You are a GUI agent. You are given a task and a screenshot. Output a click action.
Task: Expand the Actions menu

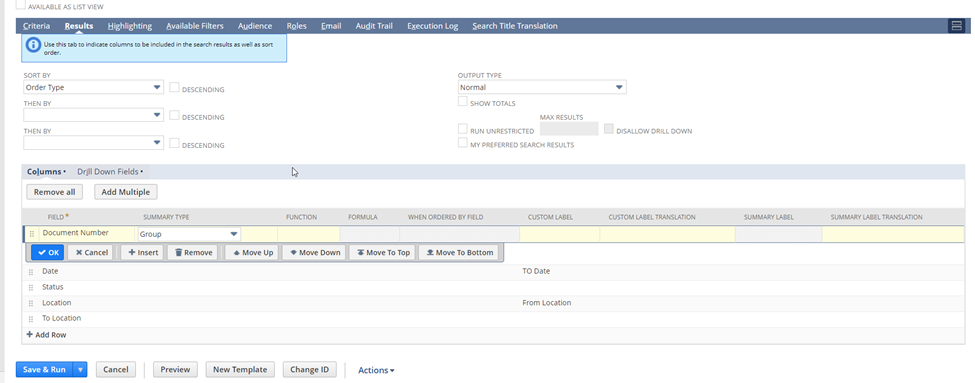tap(376, 370)
